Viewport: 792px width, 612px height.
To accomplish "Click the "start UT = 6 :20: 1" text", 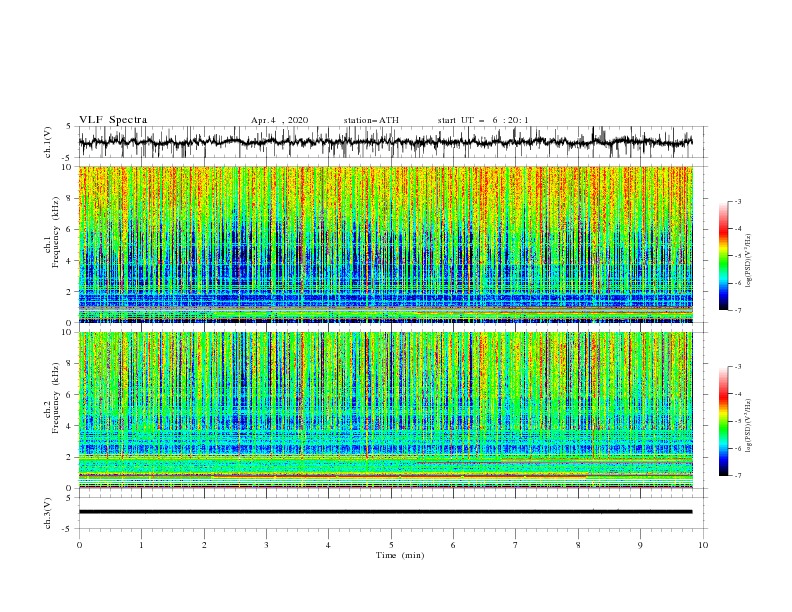I will pyautogui.click(x=483, y=120).
